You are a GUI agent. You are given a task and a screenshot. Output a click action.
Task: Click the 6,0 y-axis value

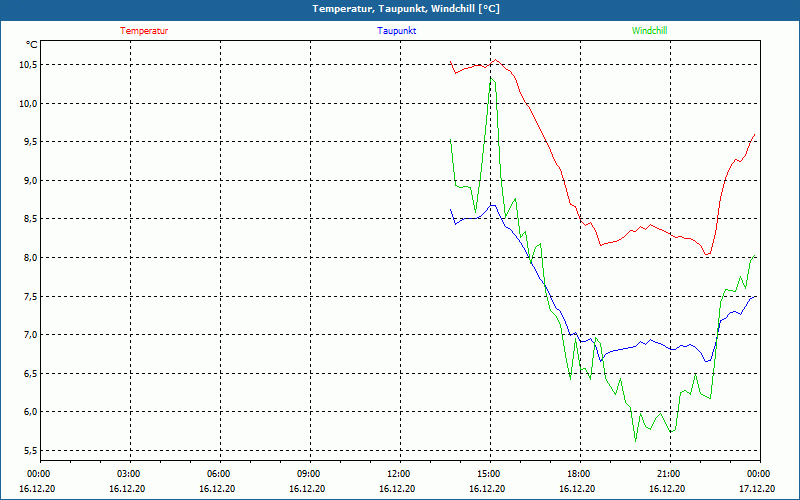(x=30, y=412)
